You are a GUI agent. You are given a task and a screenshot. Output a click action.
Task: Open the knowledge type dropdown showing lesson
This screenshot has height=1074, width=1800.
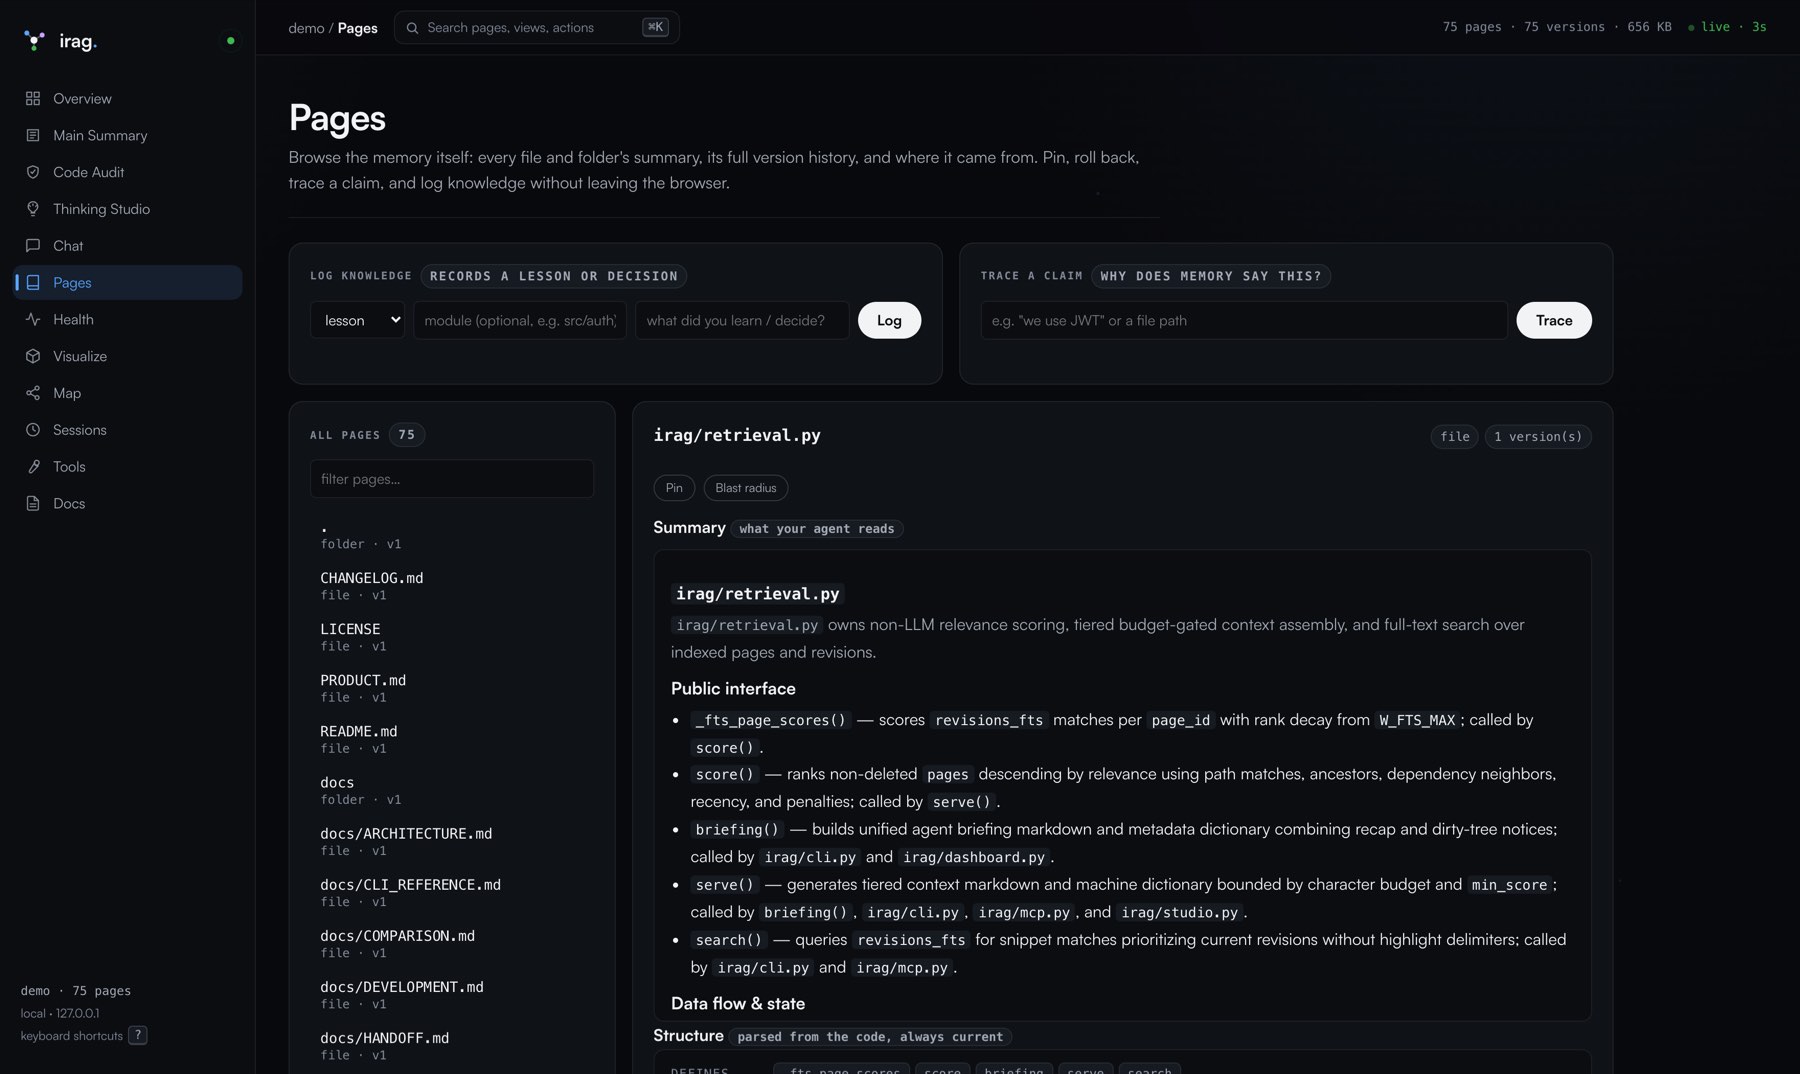[357, 320]
